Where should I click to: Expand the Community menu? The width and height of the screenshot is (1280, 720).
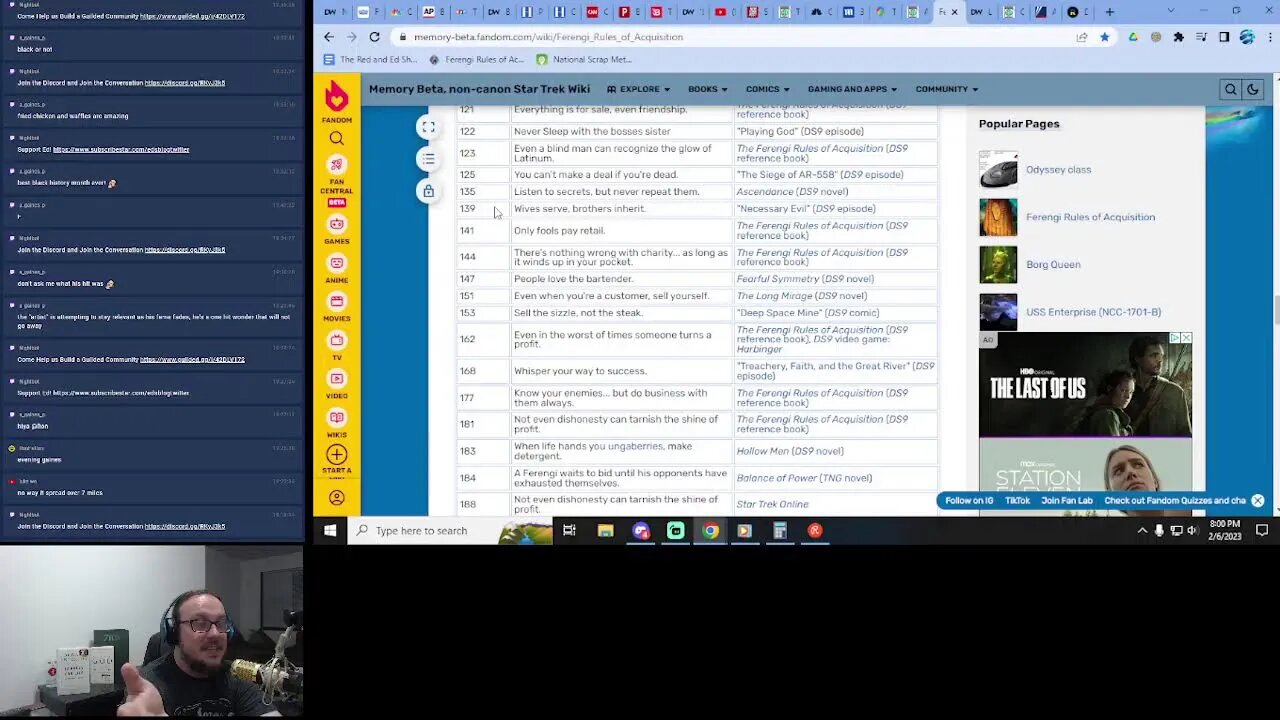[946, 89]
